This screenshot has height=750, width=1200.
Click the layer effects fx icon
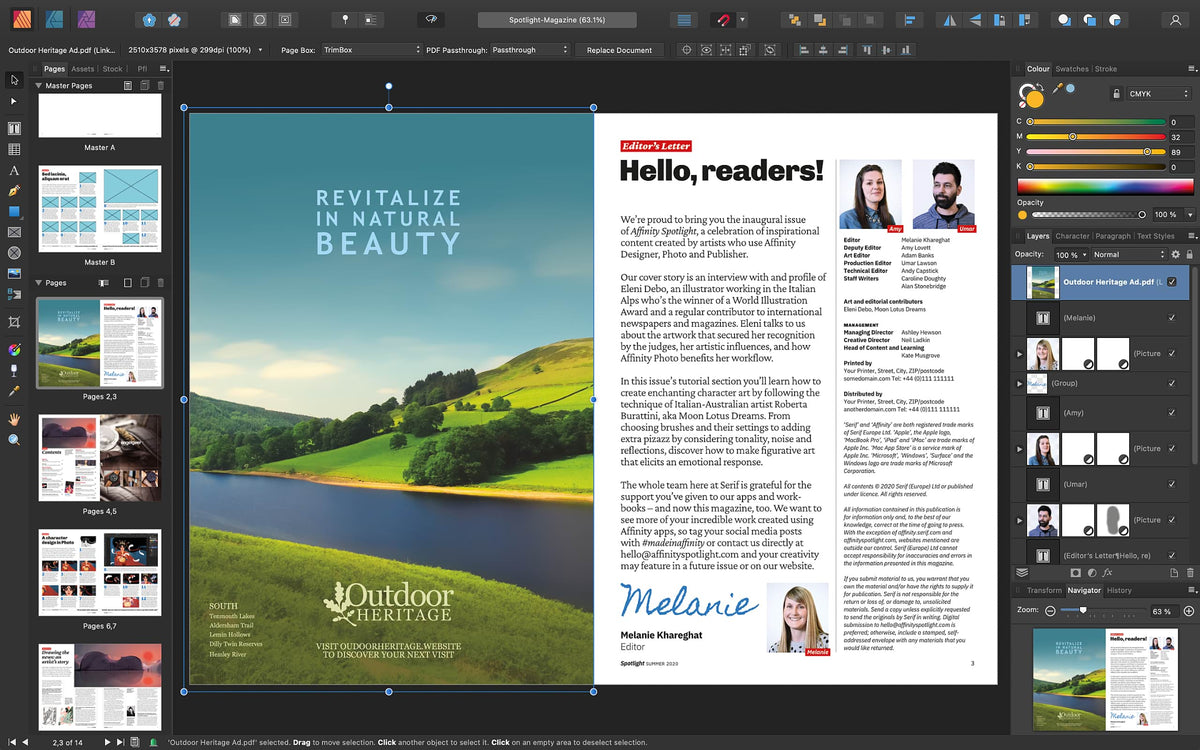pyautogui.click(x=1107, y=573)
